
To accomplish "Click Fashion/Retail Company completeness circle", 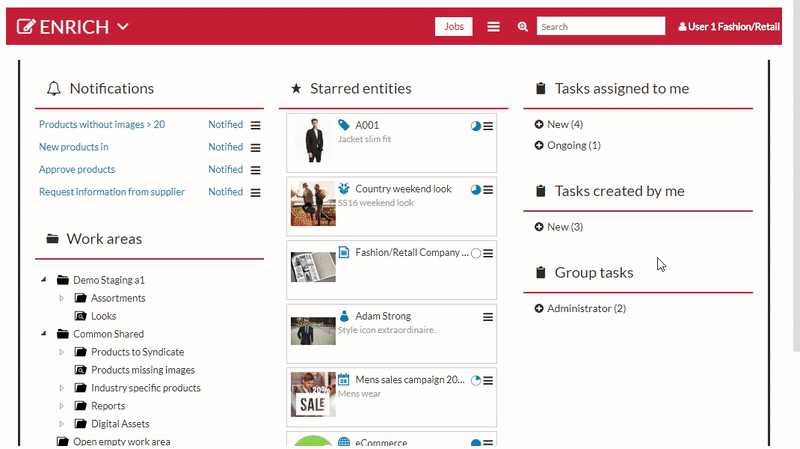I will tap(476, 253).
